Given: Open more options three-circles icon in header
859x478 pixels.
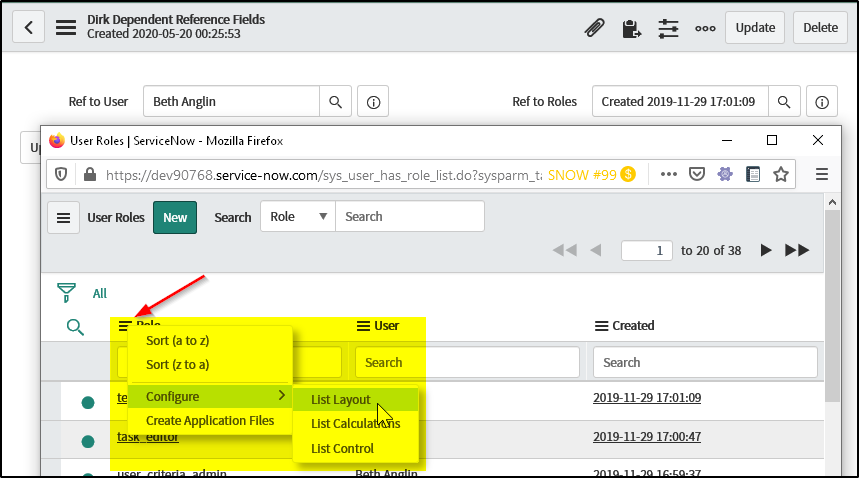Looking at the screenshot, I should [x=705, y=28].
